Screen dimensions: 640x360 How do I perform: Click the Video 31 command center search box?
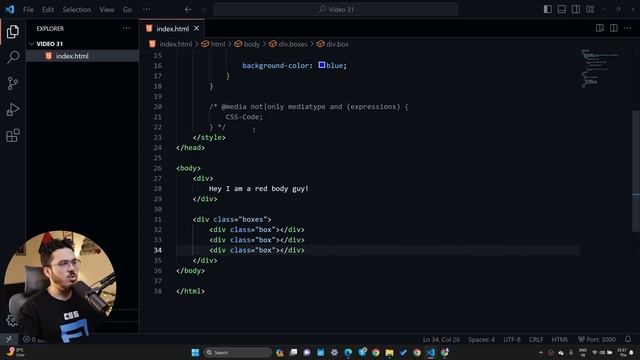click(x=336, y=9)
